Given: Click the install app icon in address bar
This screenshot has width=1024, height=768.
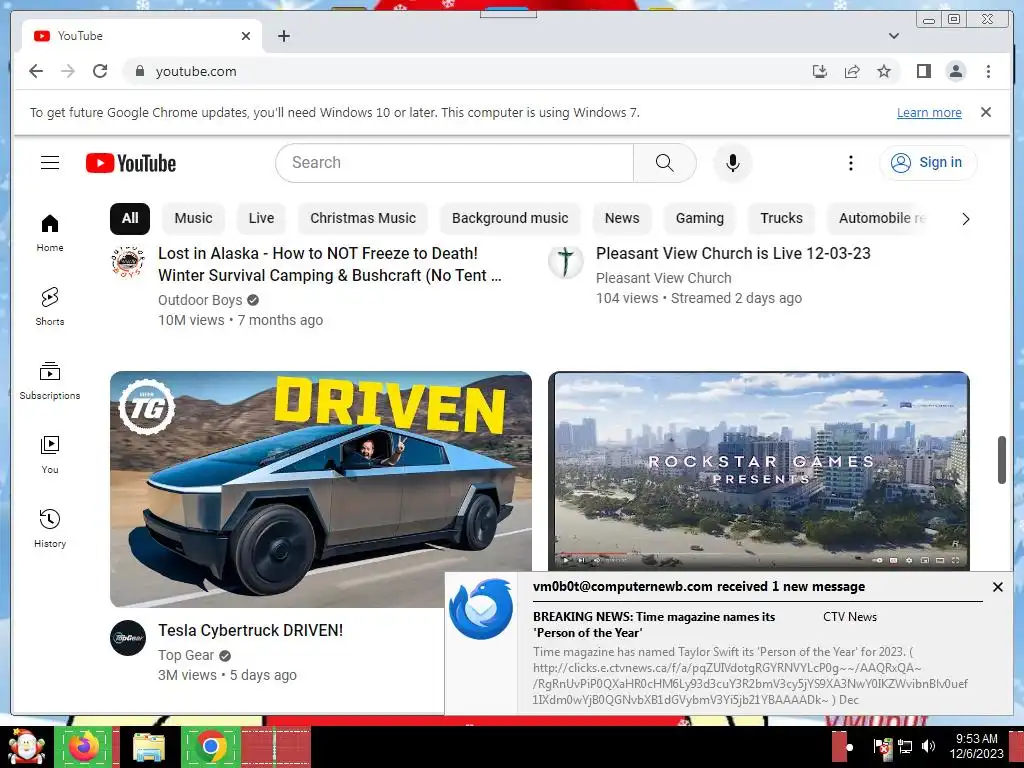Looking at the screenshot, I should (x=820, y=71).
